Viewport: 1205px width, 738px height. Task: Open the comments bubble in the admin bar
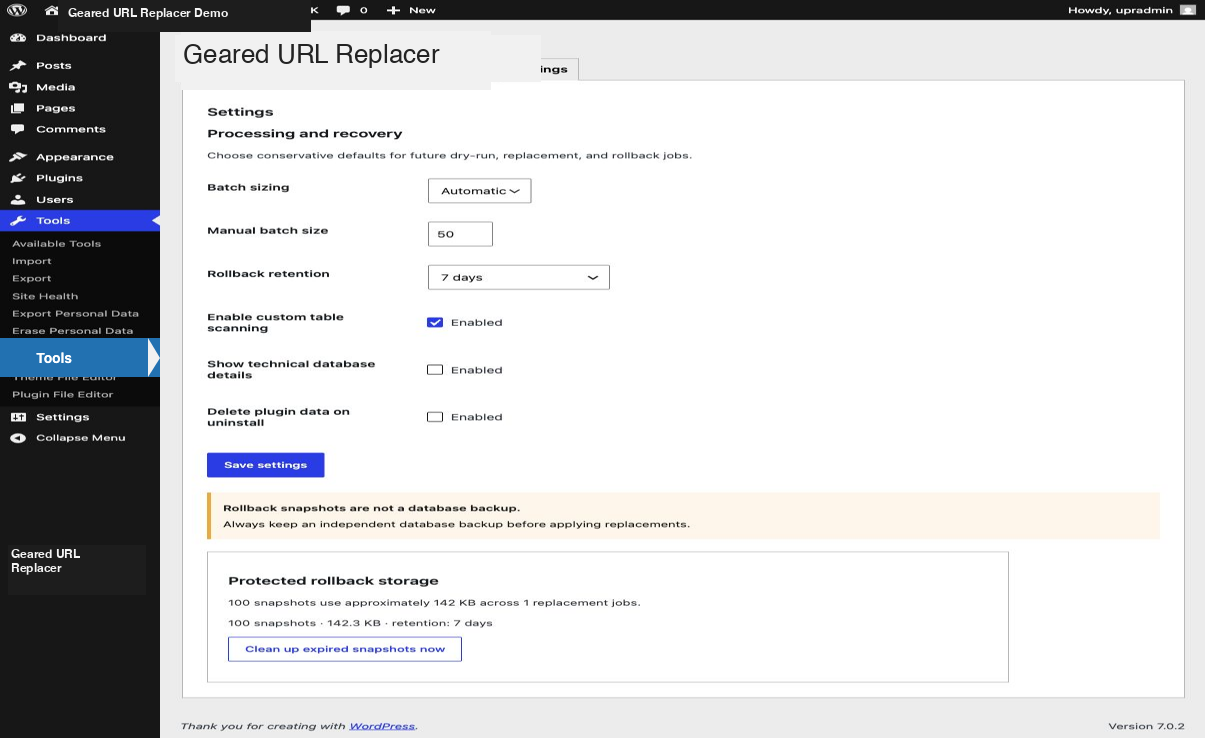pyautogui.click(x=344, y=10)
